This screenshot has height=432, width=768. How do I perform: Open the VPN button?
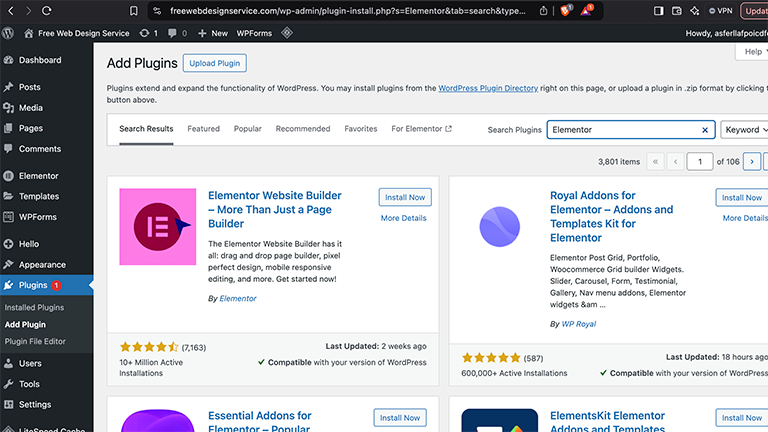[x=720, y=11]
